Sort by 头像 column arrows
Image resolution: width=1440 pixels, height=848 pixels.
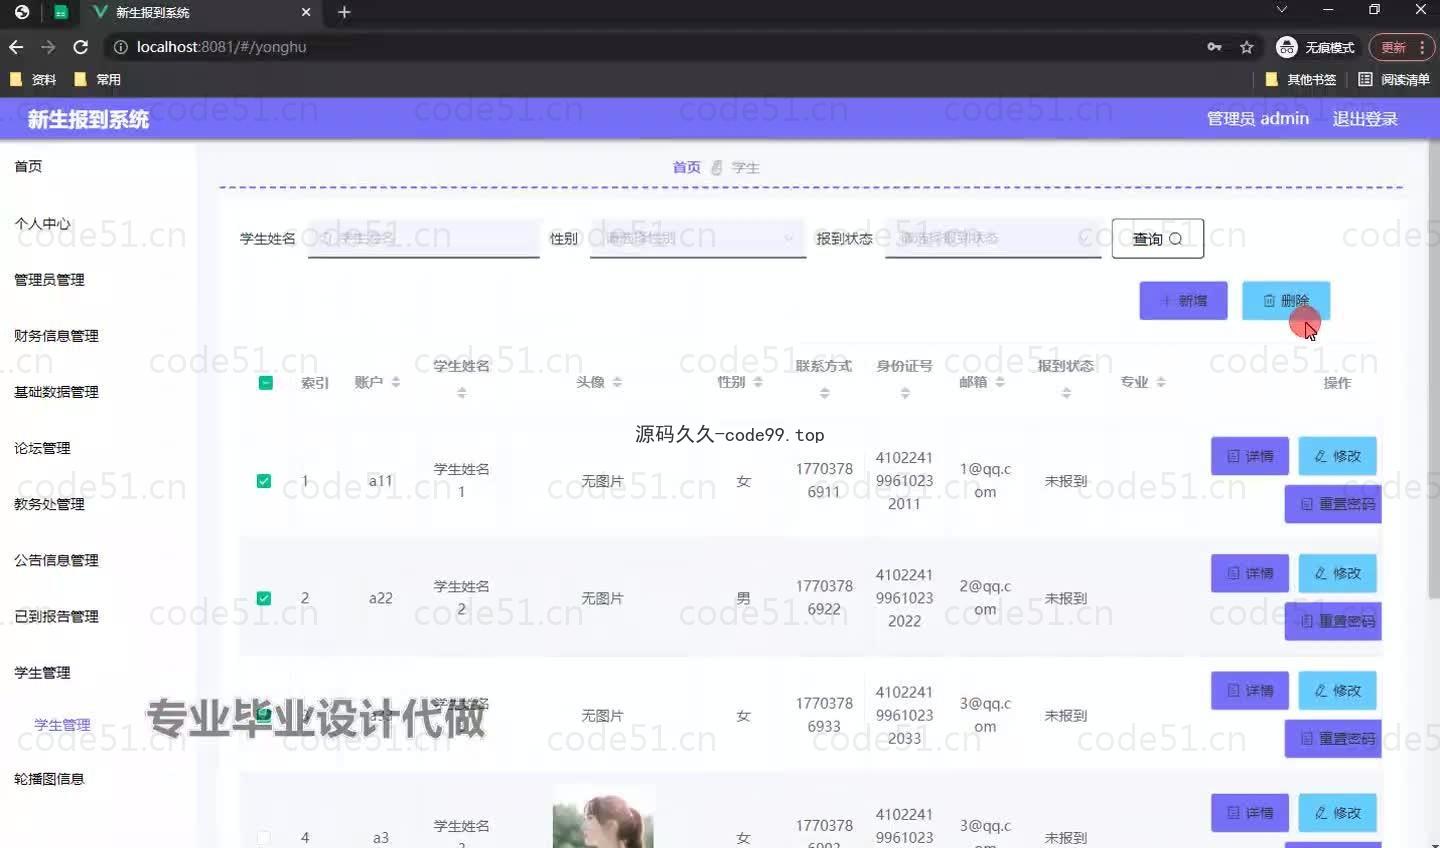click(x=617, y=382)
